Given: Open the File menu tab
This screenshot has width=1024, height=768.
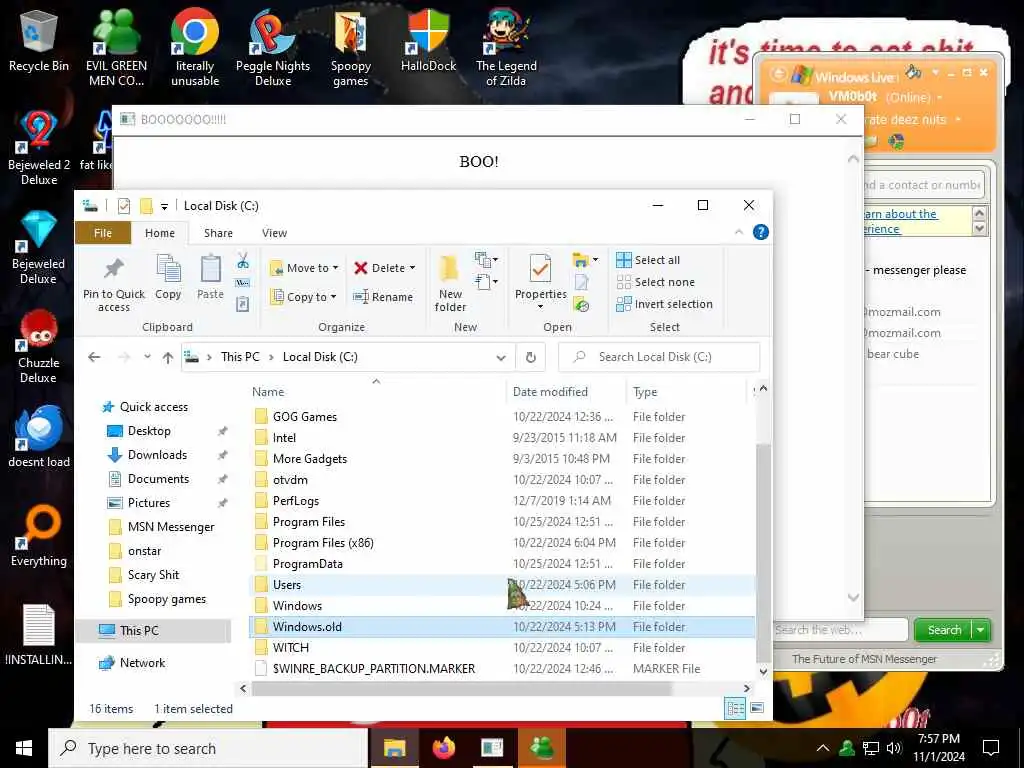Looking at the screenshot, I should [x=103, y=233].
